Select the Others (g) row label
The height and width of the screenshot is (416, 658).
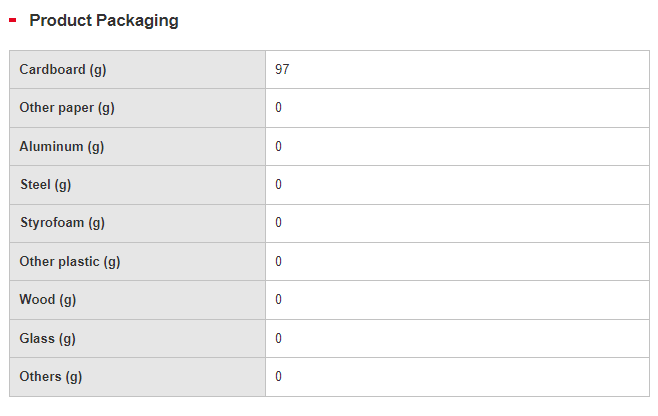pyautogui.click(x=51, y=377)
